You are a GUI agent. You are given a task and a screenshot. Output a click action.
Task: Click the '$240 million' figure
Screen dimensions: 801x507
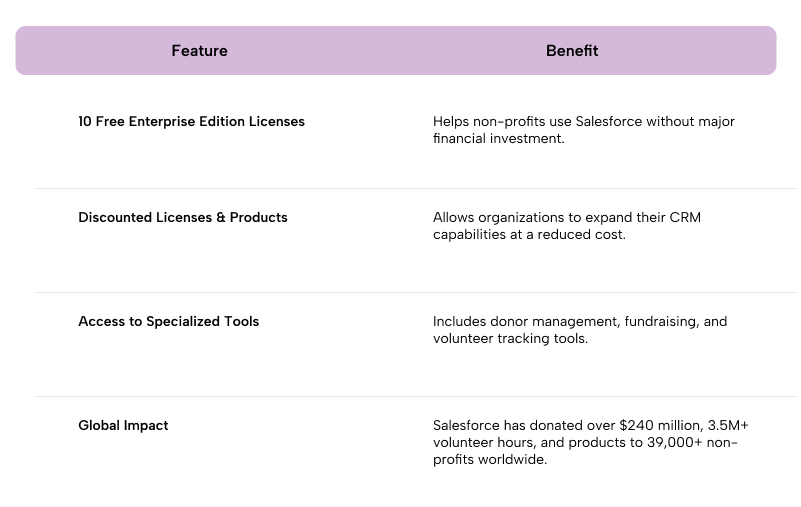pos(661,426)
